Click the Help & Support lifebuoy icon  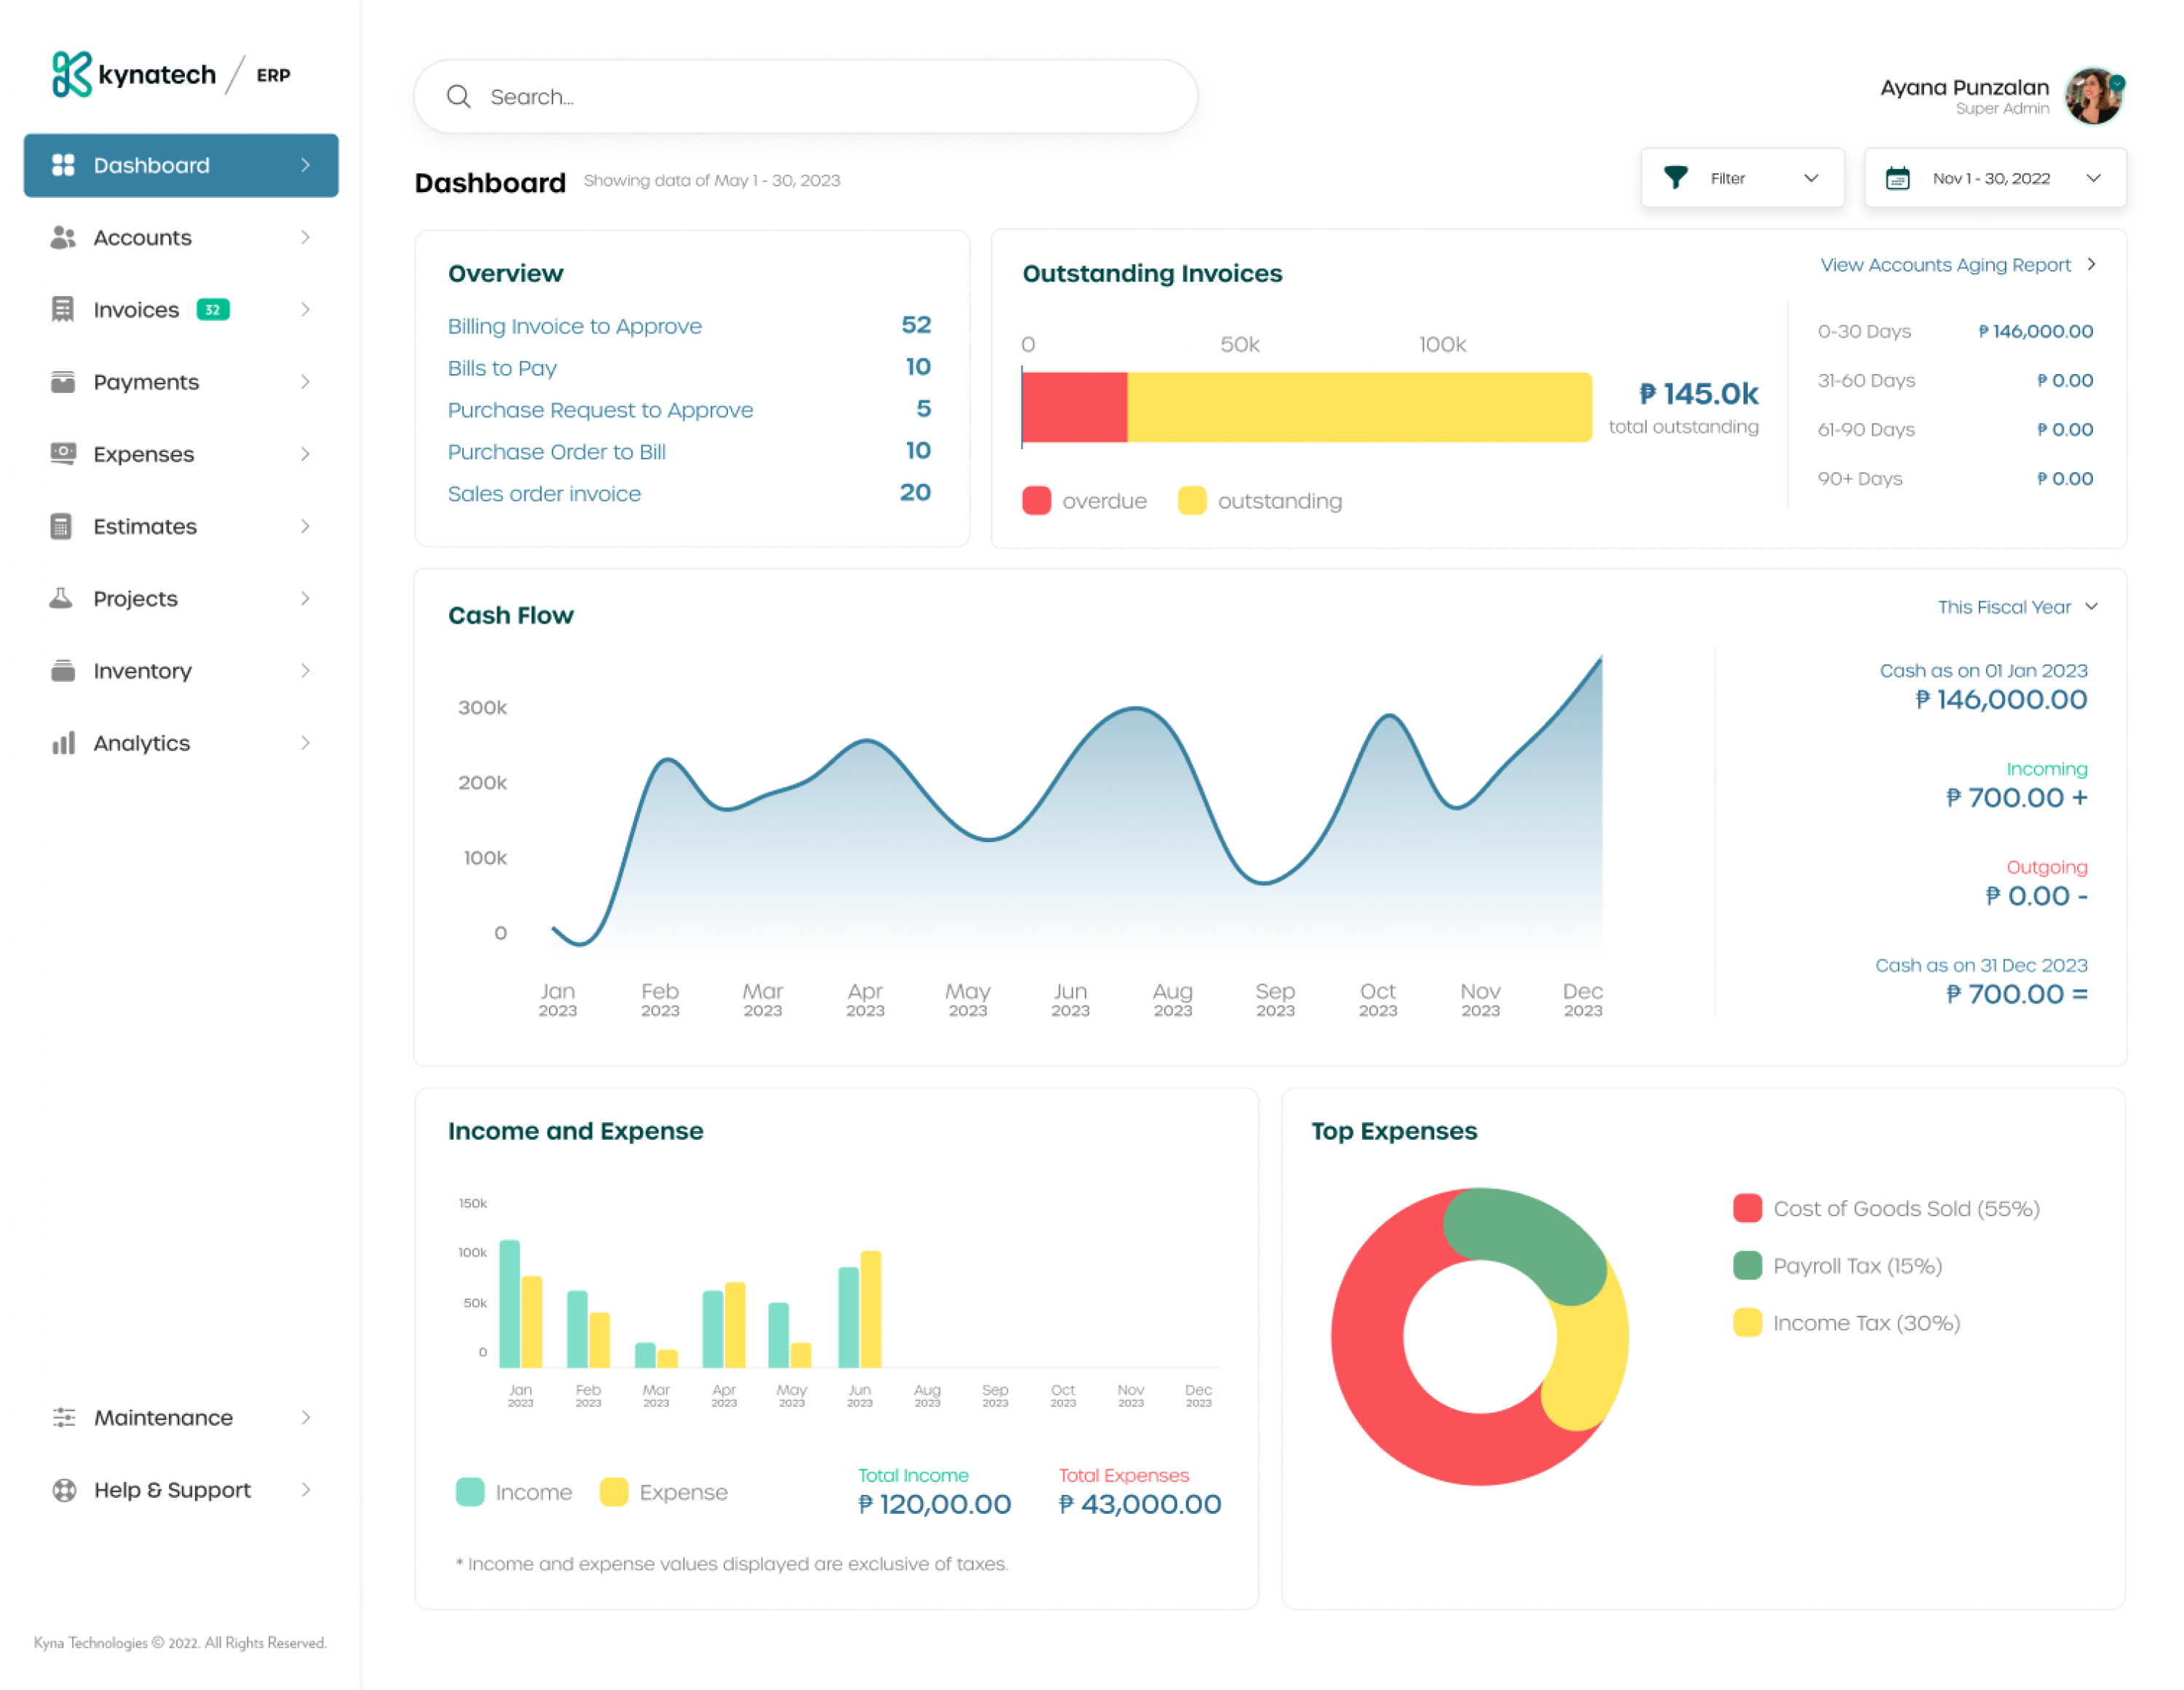coord(64,1490)
